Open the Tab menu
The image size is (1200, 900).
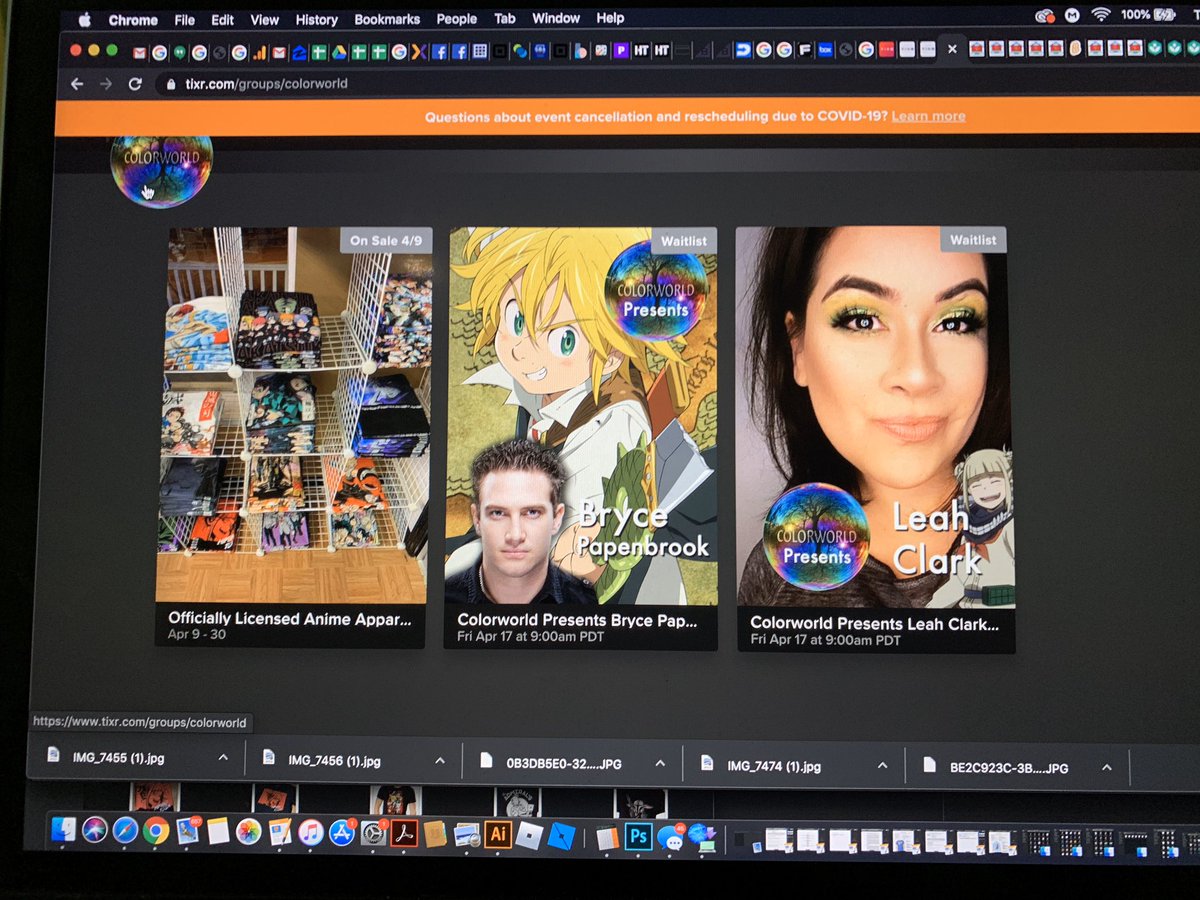point(505,19)
